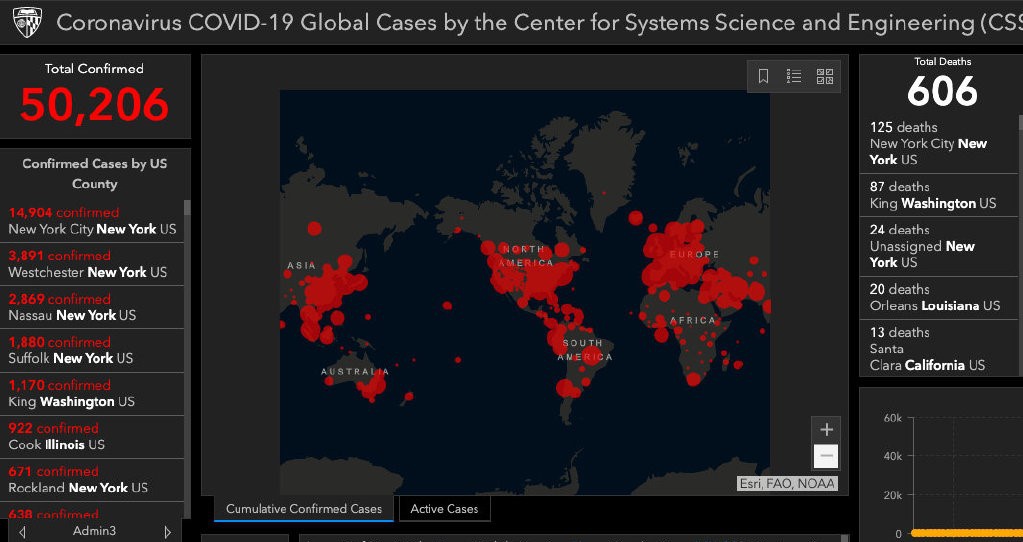Select the Admin3 level label

(x=95, y=531)
